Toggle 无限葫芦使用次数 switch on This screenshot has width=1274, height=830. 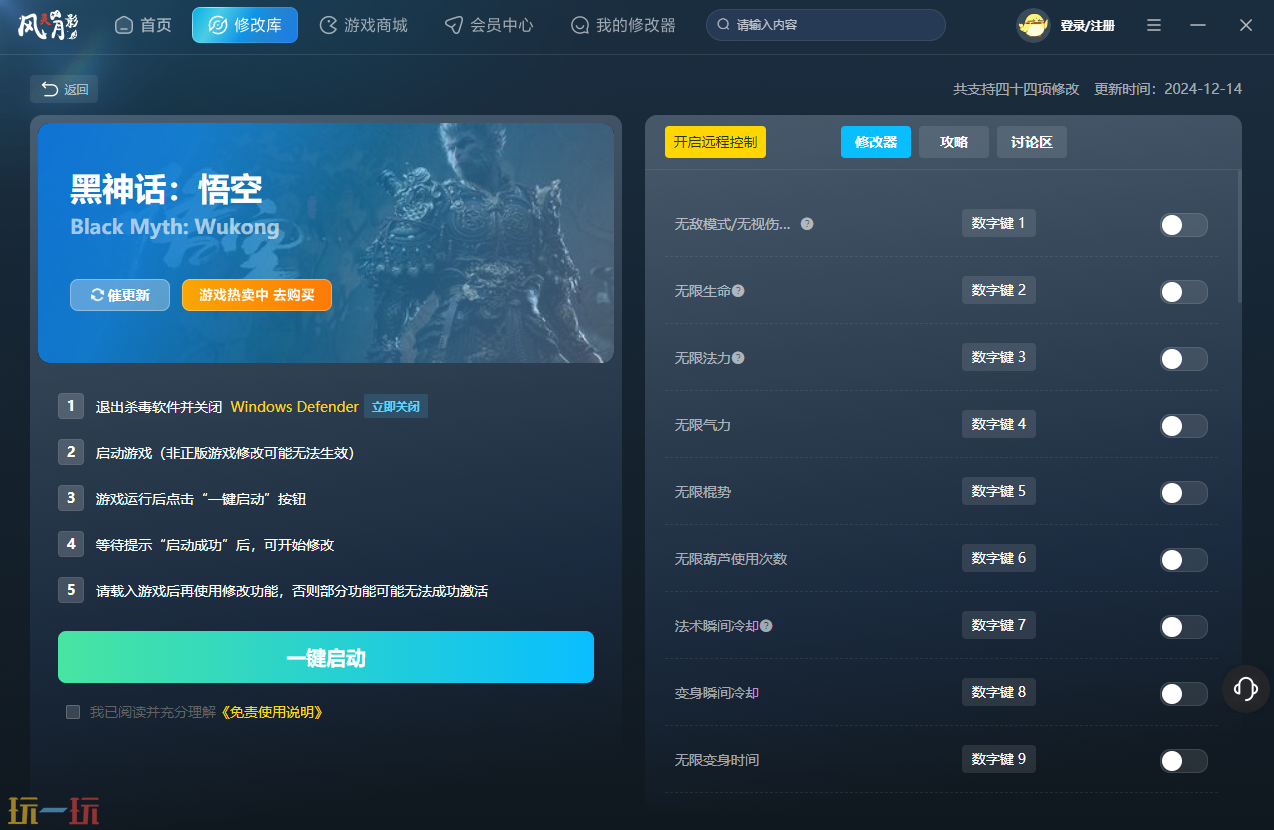1183,560
